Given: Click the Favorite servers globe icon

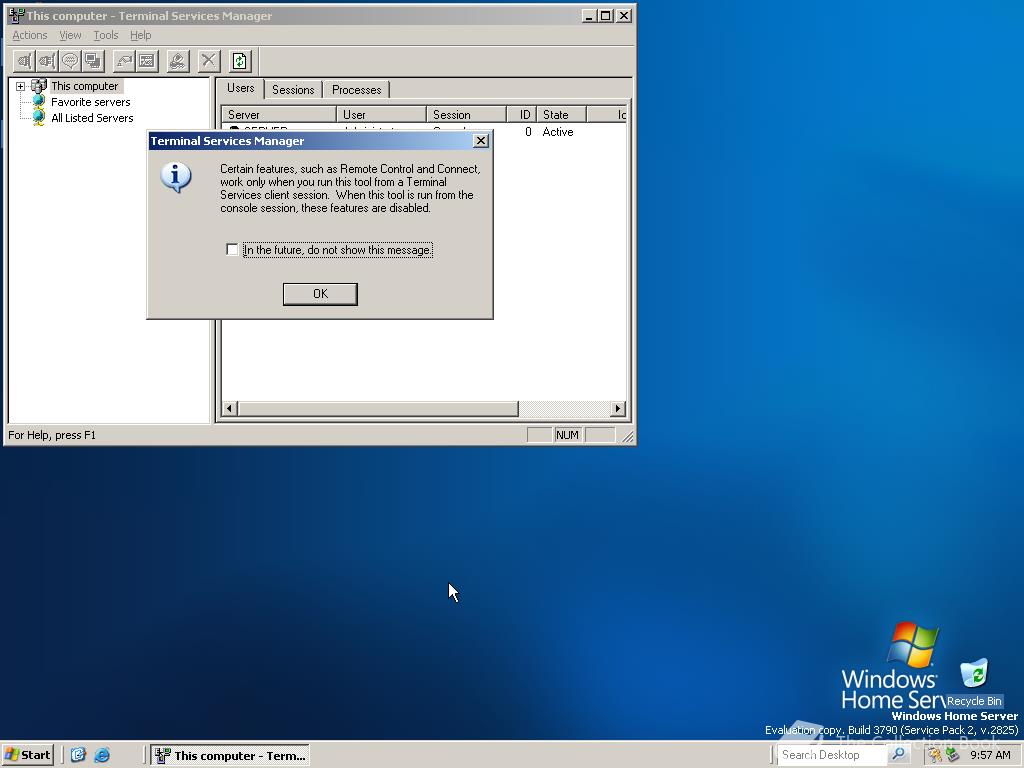Looking at the screenshot, I should tap(39, 102).
